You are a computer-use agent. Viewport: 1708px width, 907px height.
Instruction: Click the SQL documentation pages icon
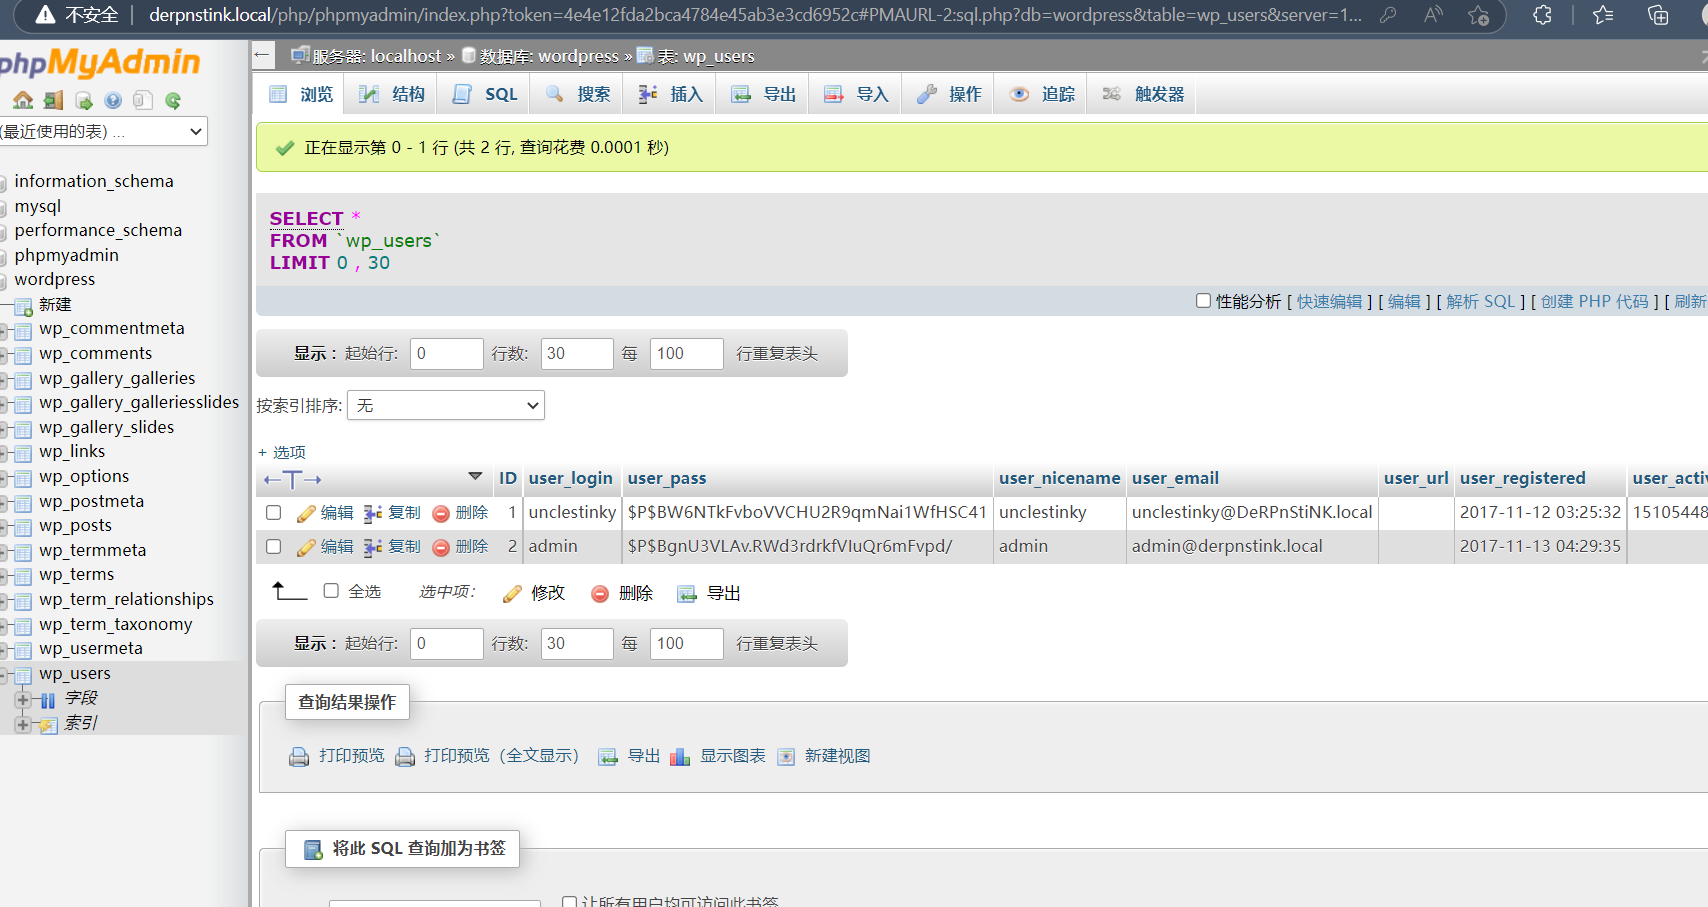(x=143, y=100)
